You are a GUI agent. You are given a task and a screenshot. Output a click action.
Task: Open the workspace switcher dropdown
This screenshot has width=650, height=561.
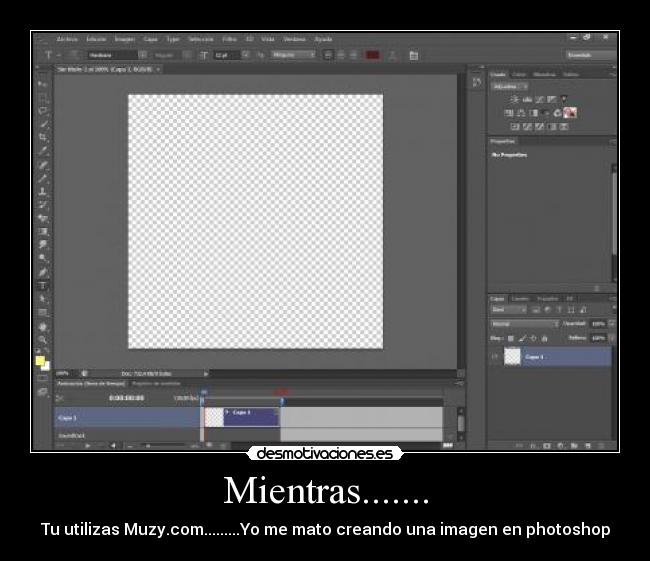[x=590, y=55]
